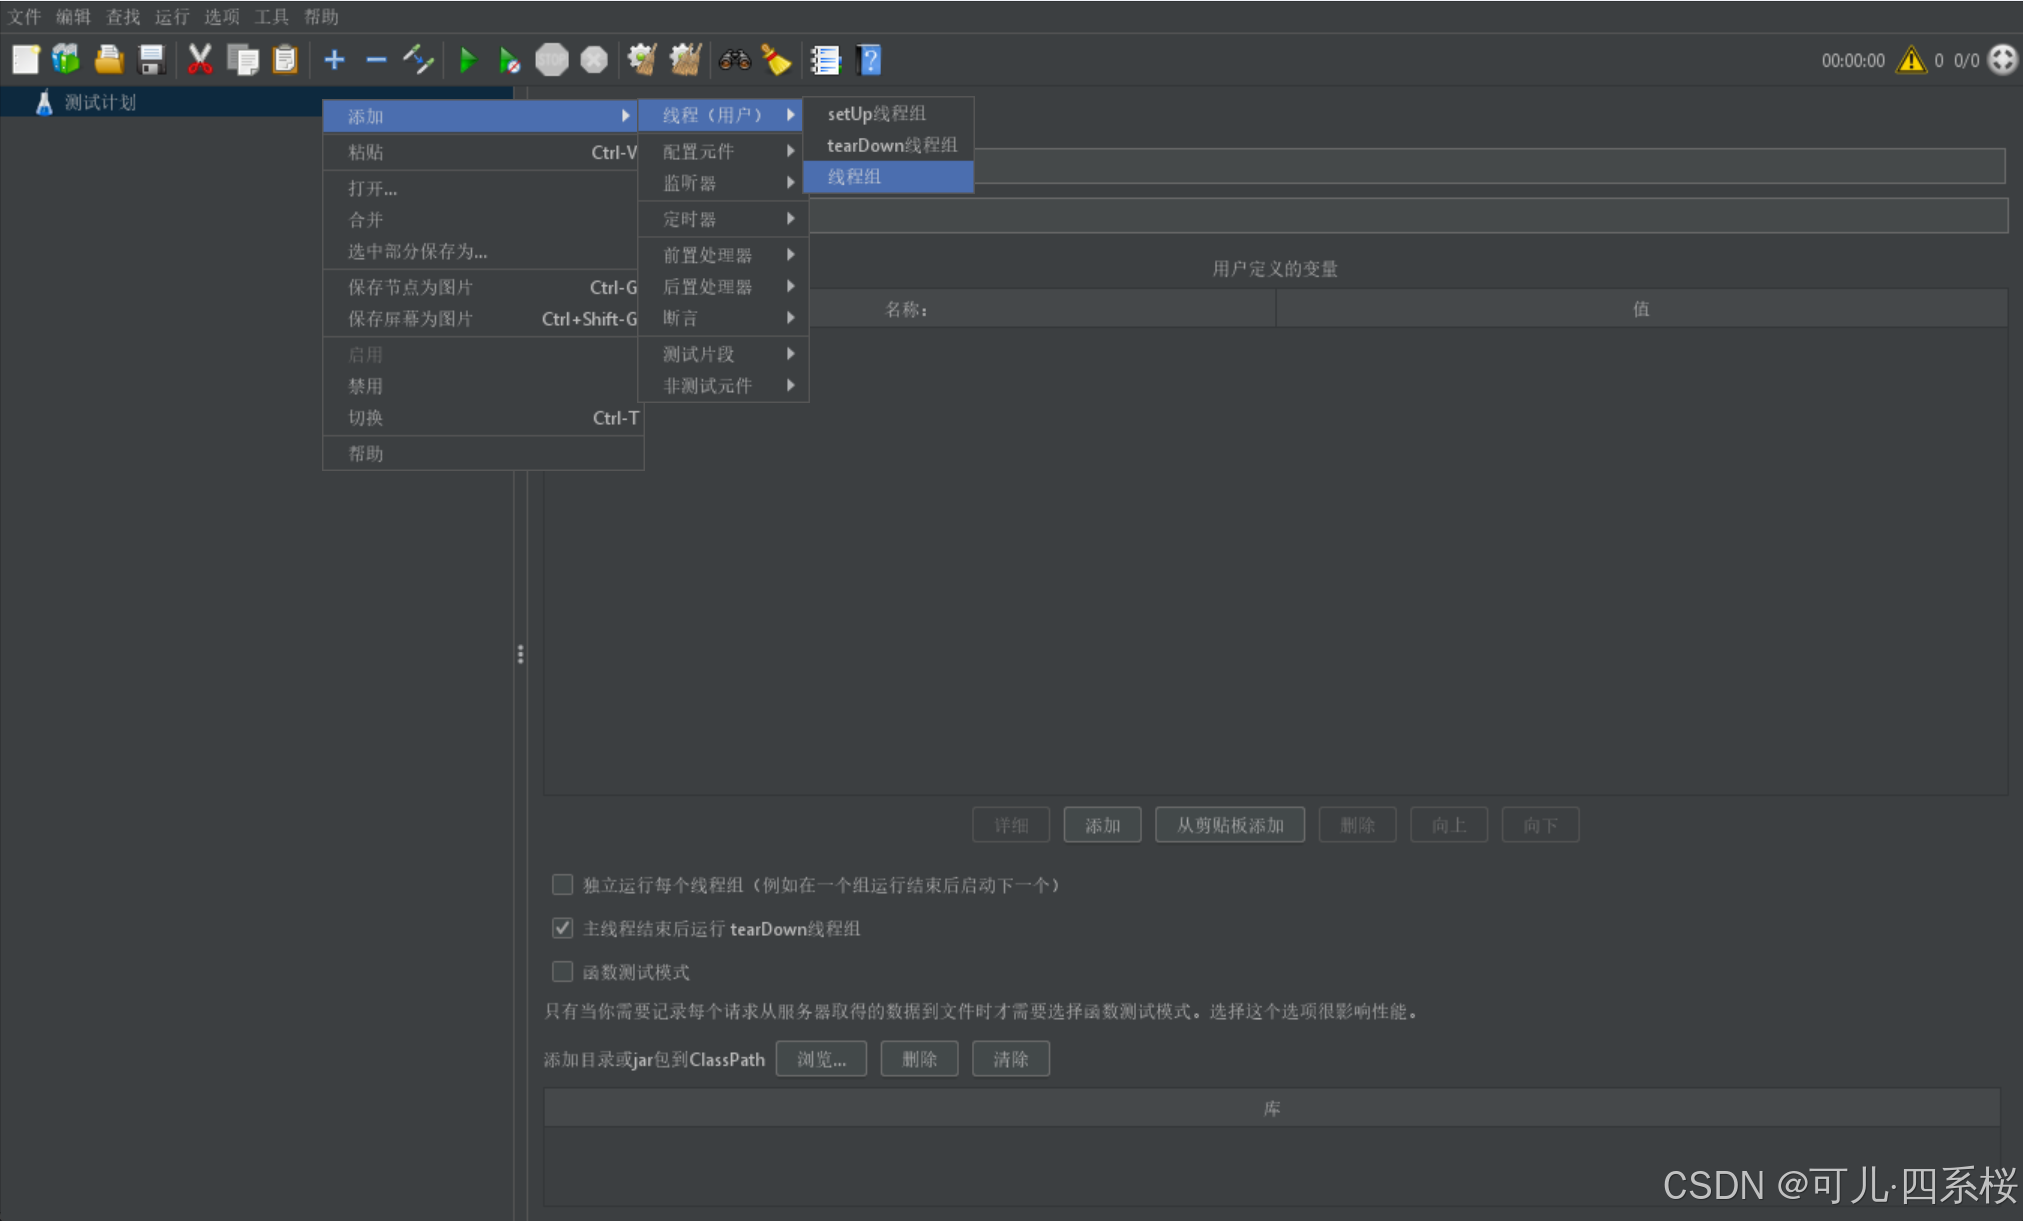The width and height of the screenshot is (2023, 1221).
Task: Uncheck run tearDown thread groups checkbox
Action: 562,928
